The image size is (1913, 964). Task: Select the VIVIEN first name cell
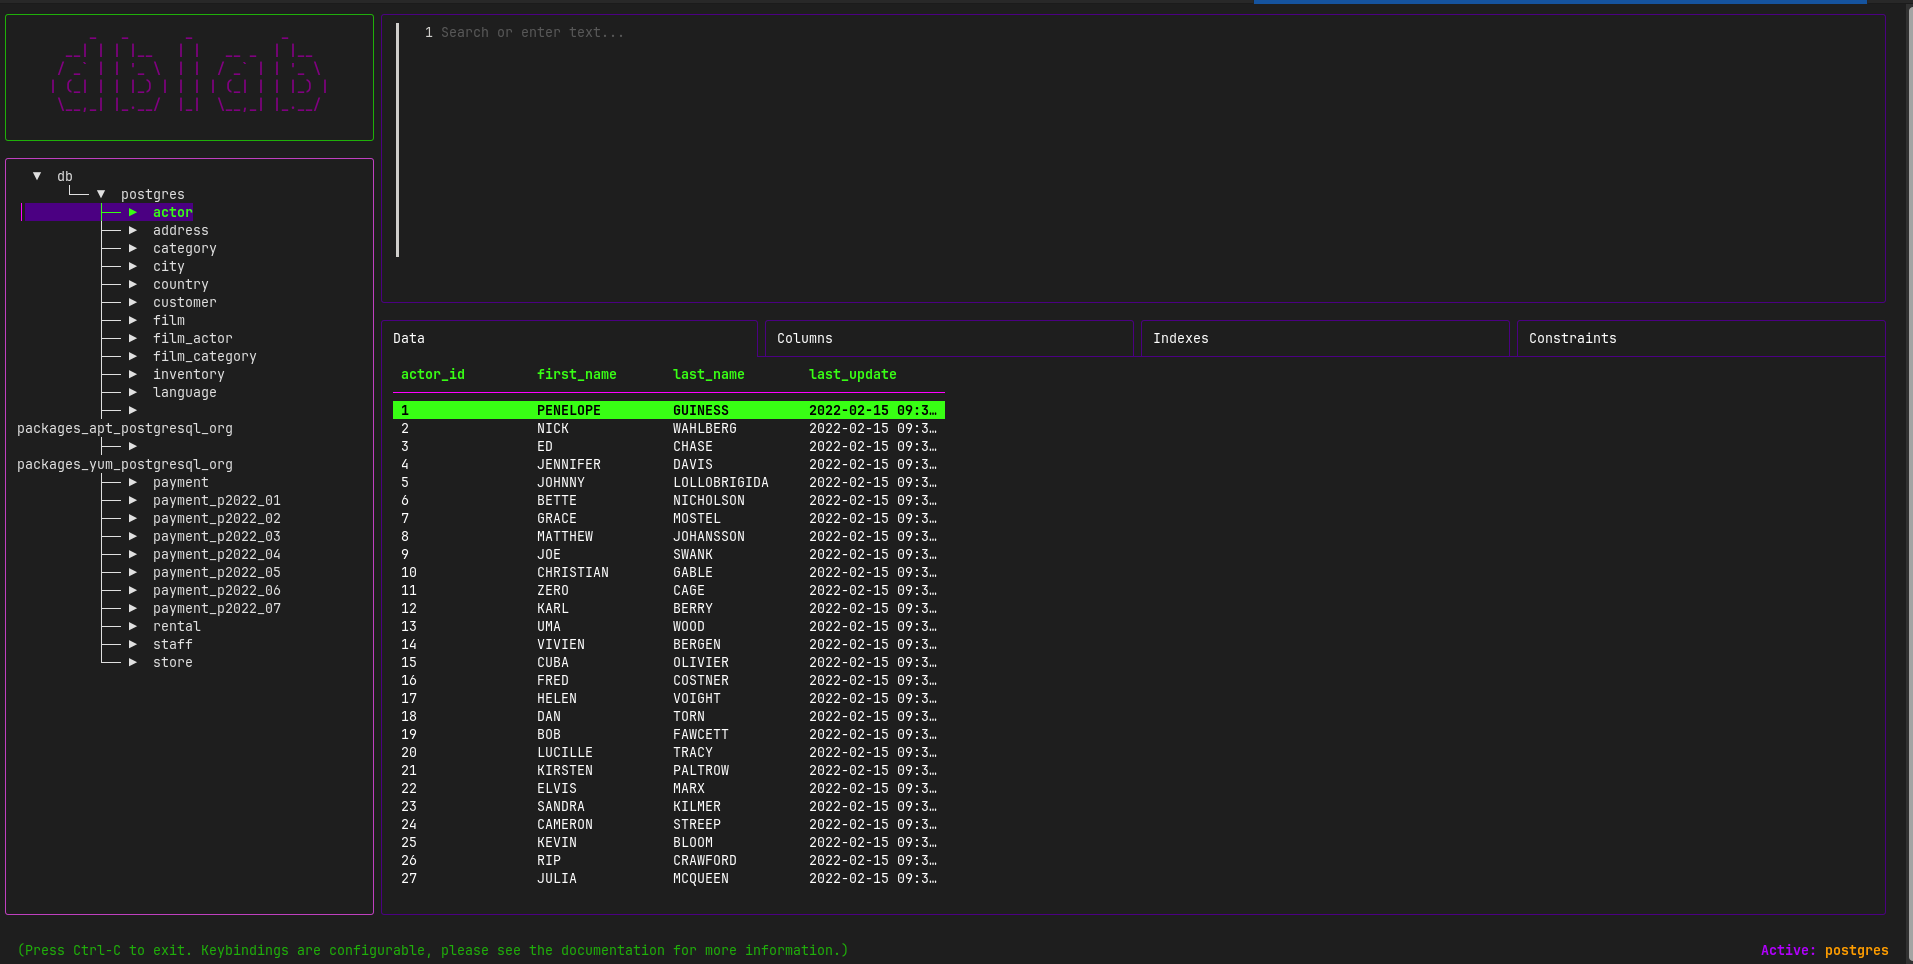pos(561,644)
